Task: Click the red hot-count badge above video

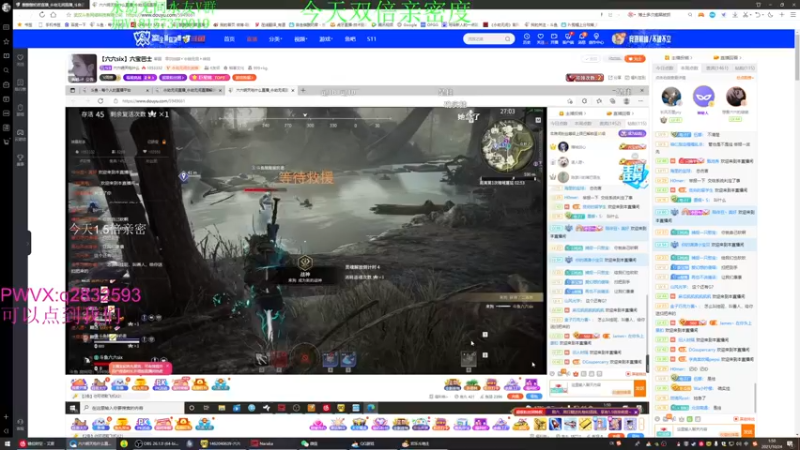Action: pos(585,78)
